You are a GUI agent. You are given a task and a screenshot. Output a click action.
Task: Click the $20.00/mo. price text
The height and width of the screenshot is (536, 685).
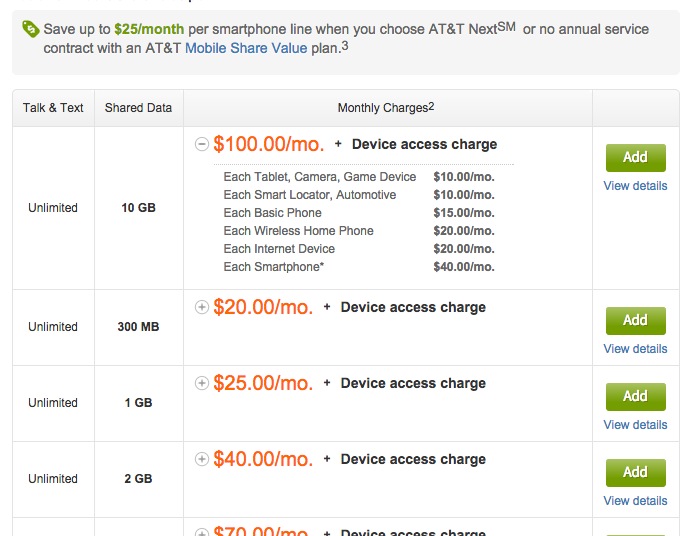pos(263,307)
